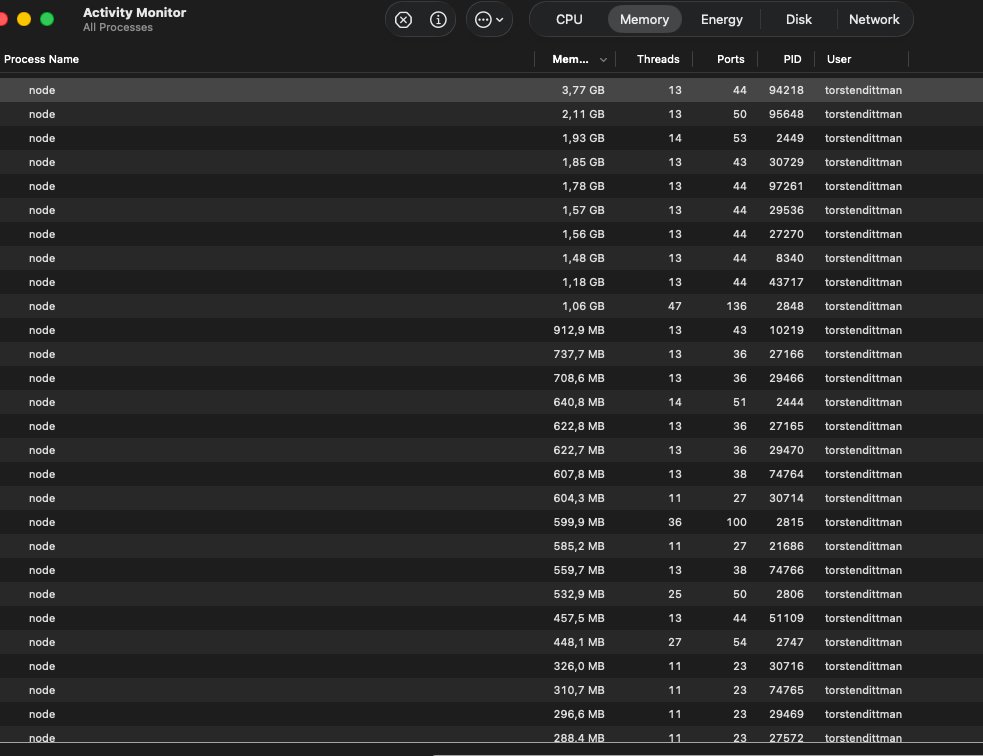This screenshot has width=983, height=756.
Task: Click the 607,8 MB memory cell
Action: click(x=579, y=474)
